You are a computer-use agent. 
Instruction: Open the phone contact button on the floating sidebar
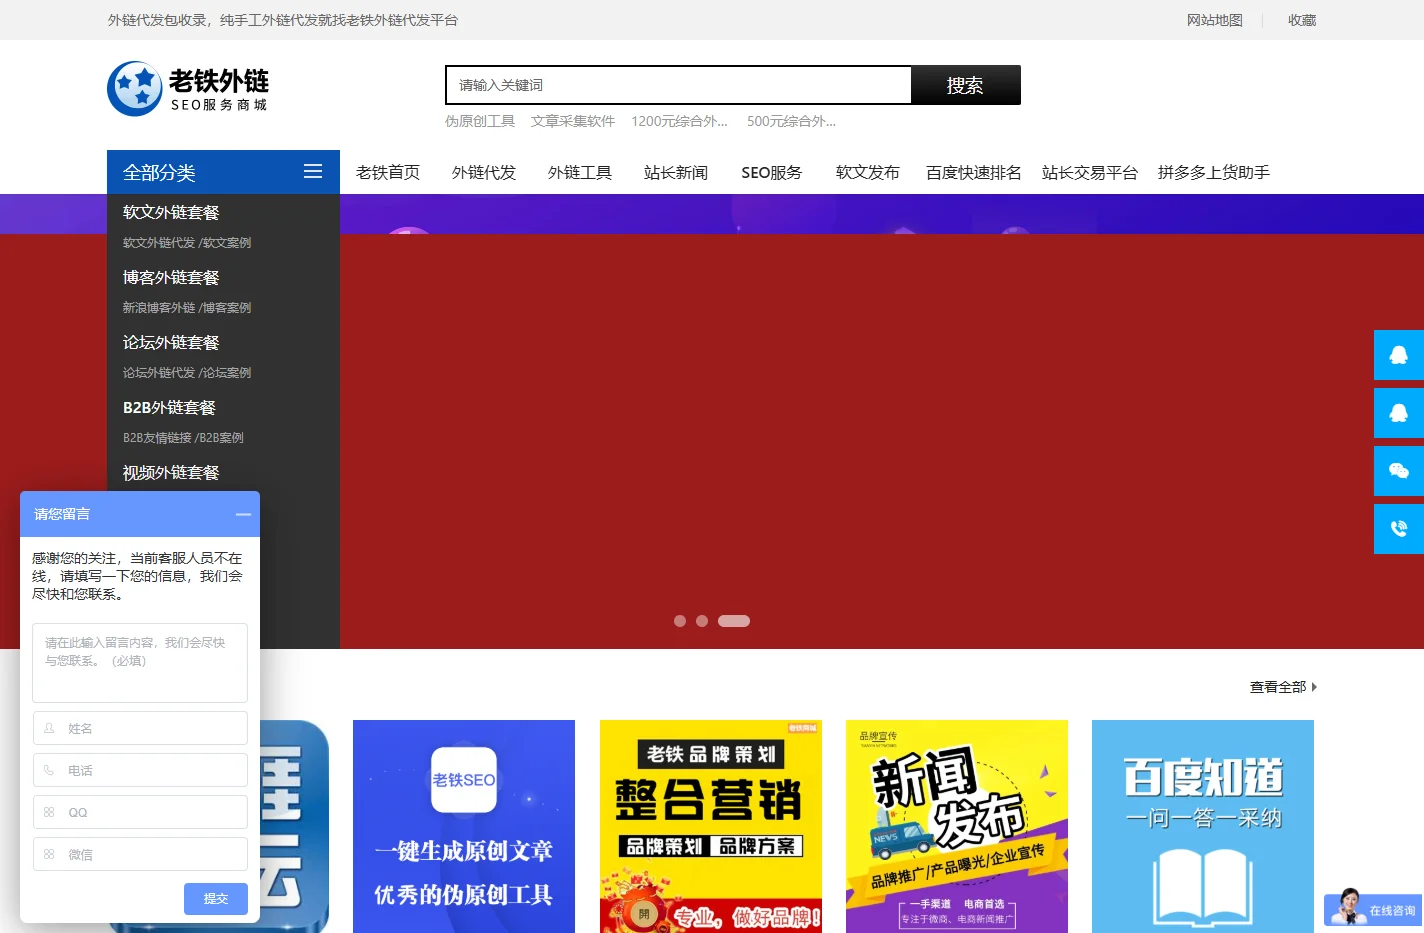click(1399, 529)
